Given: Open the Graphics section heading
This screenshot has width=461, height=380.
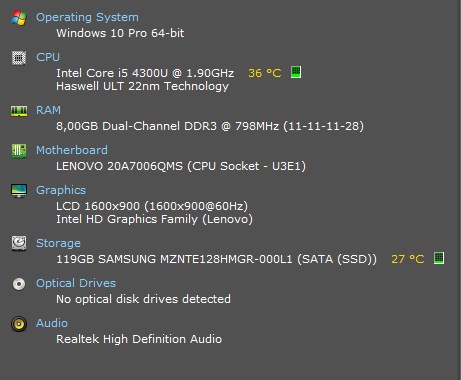Looking at the screenshot, I should 61,190.
